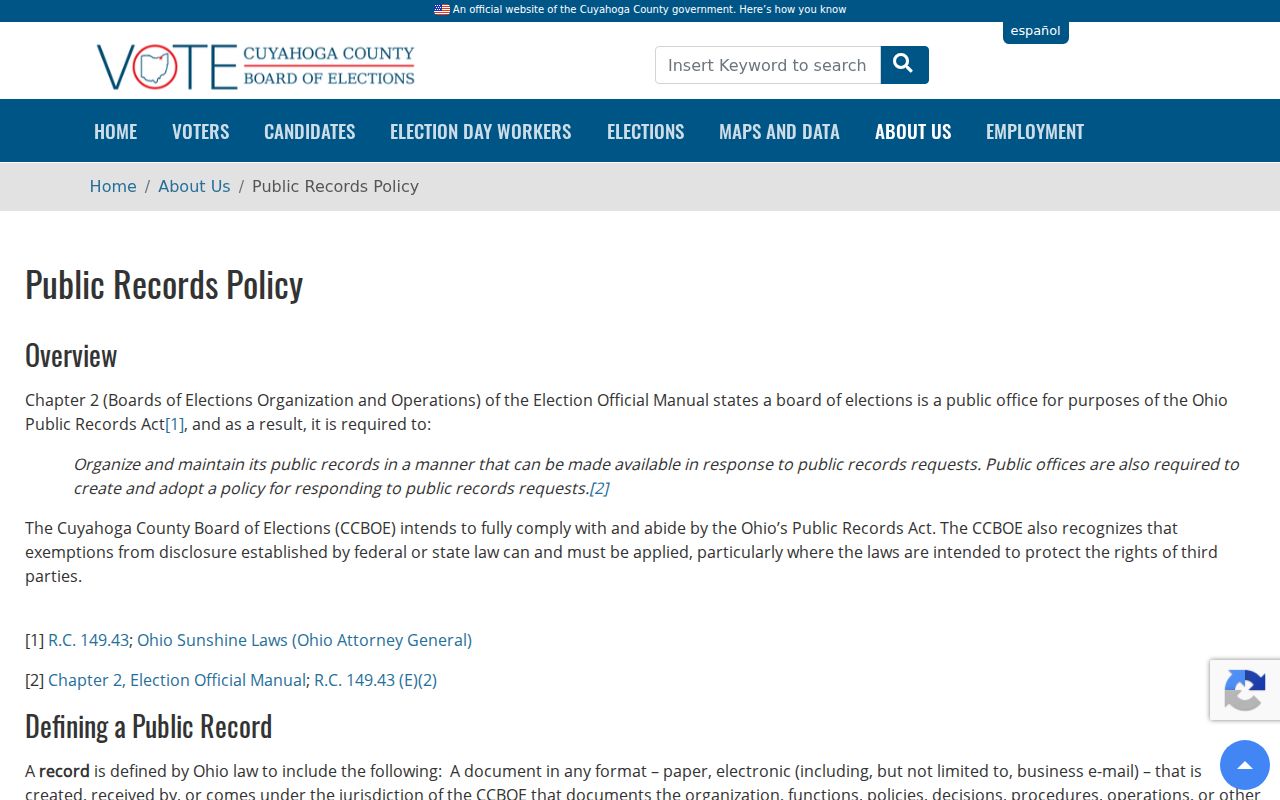The width and height of the screenshot is (1280, 800).
Task: Open the HOME menu item
Action: click(116, 131)
